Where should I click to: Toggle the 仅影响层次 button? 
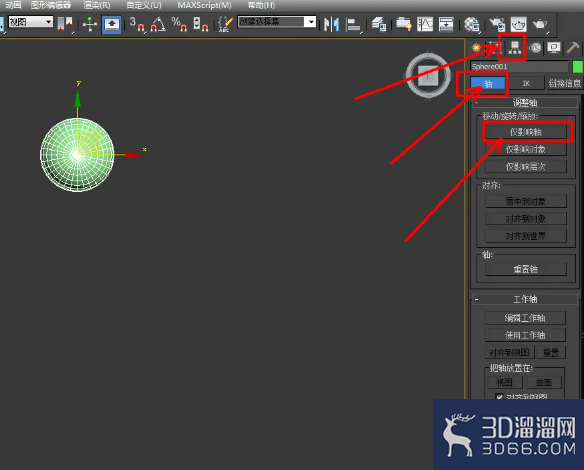click(526, 166)
